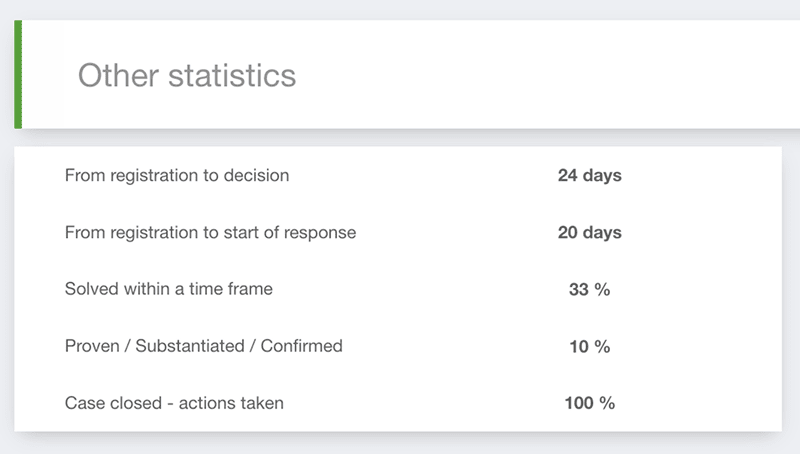Click the word Other in the header
Viewport: 800px width, 454px height.
pyautogui.click(x=118, y=75)
